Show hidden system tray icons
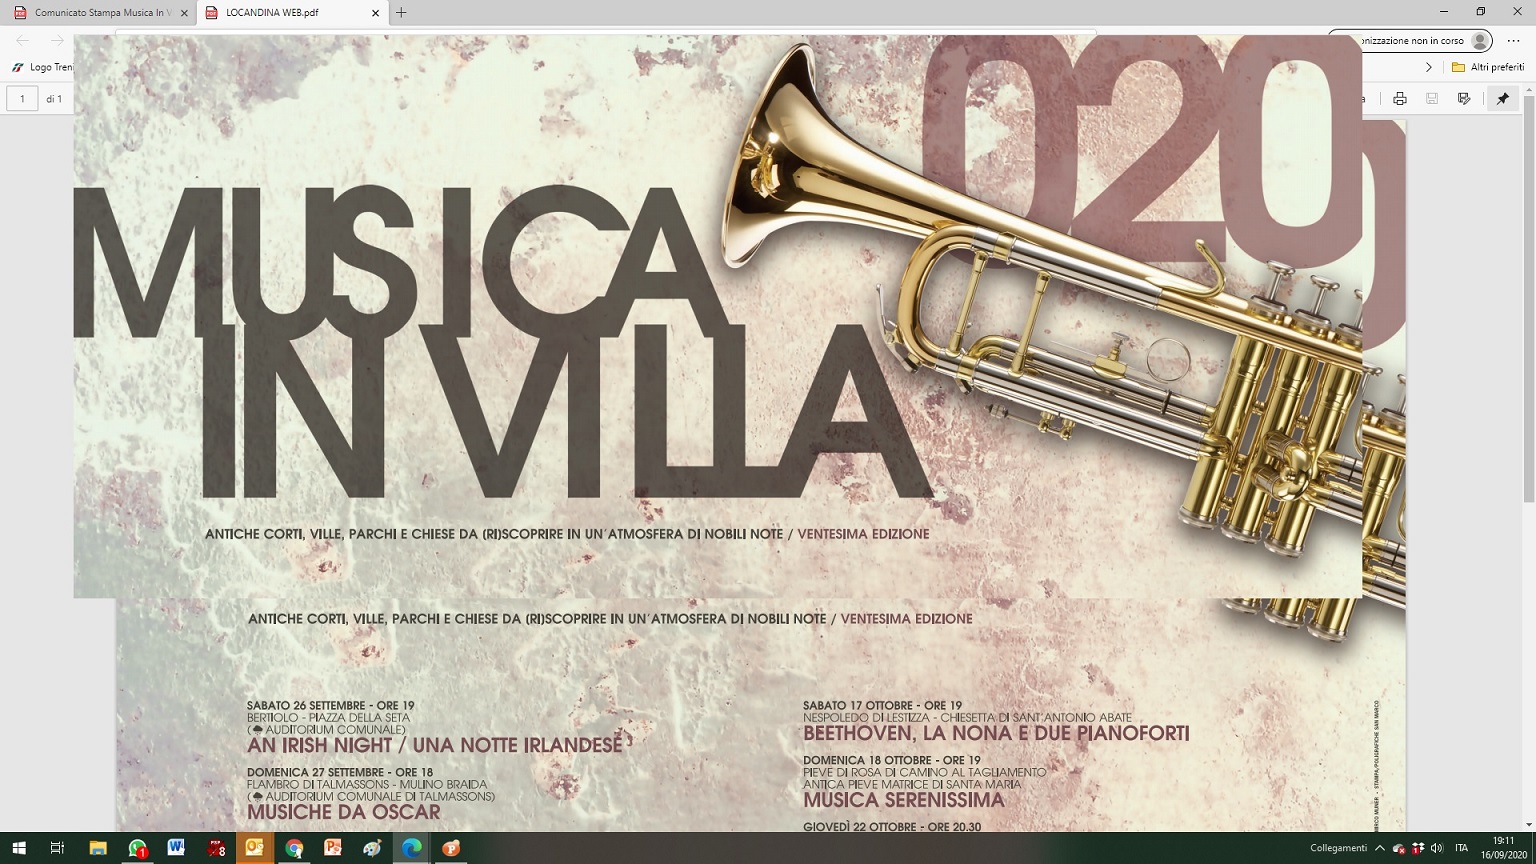Image resolution: width=1536 pixels, height=864 pixels. click(x=1380, y=848)
